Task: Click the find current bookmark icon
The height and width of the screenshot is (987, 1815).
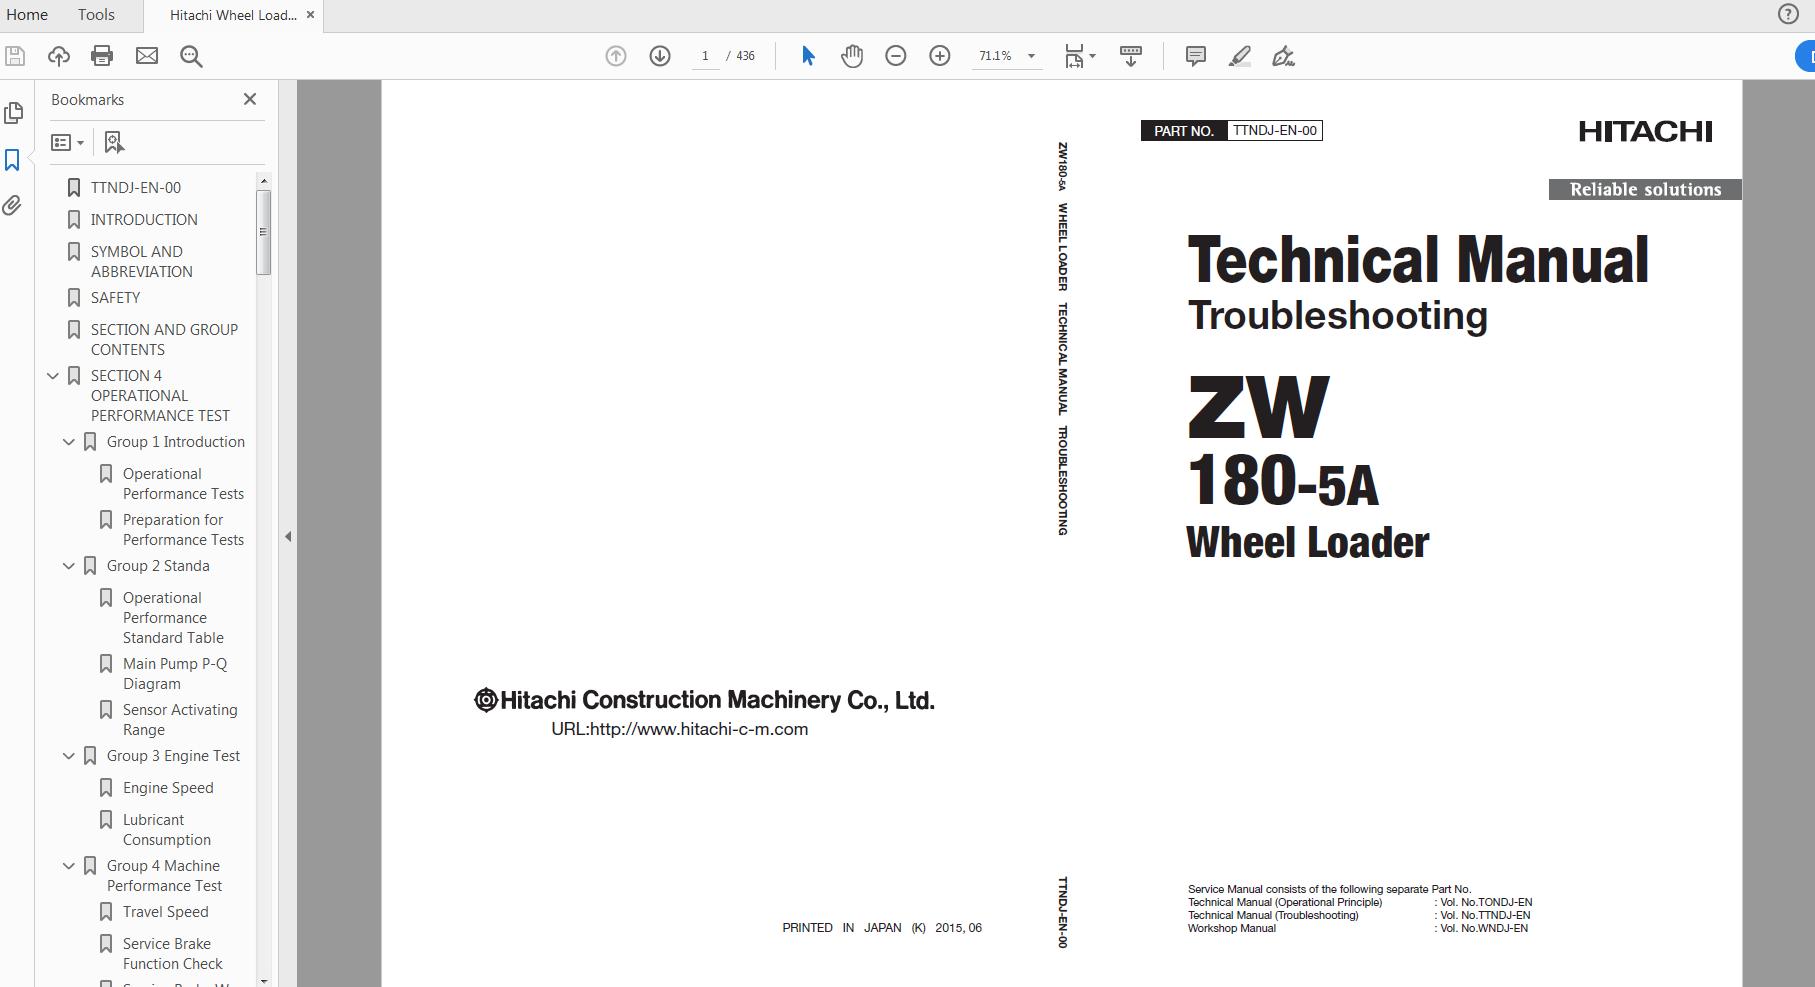Action: point(114,142)
